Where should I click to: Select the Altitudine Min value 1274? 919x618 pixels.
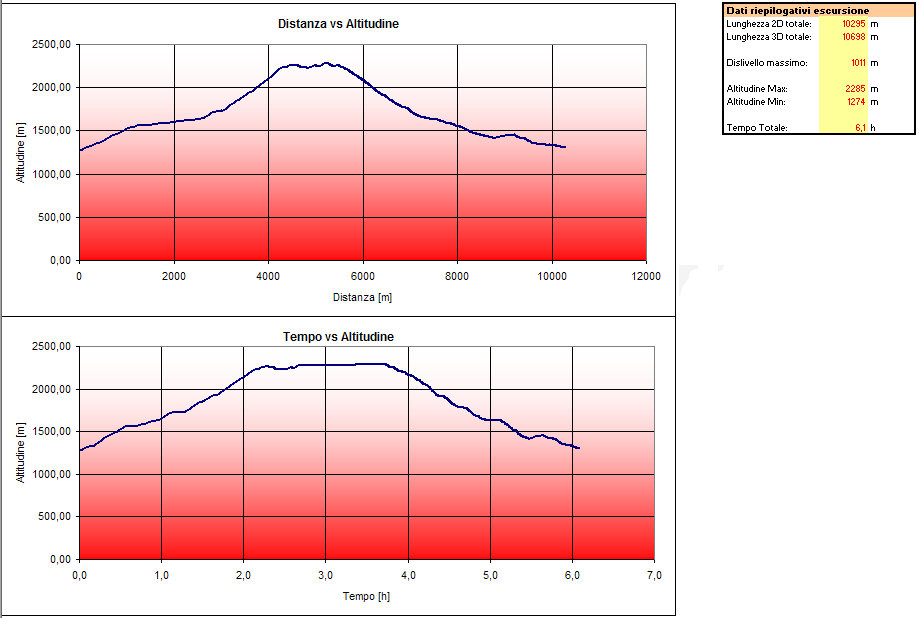coord(856,101)
